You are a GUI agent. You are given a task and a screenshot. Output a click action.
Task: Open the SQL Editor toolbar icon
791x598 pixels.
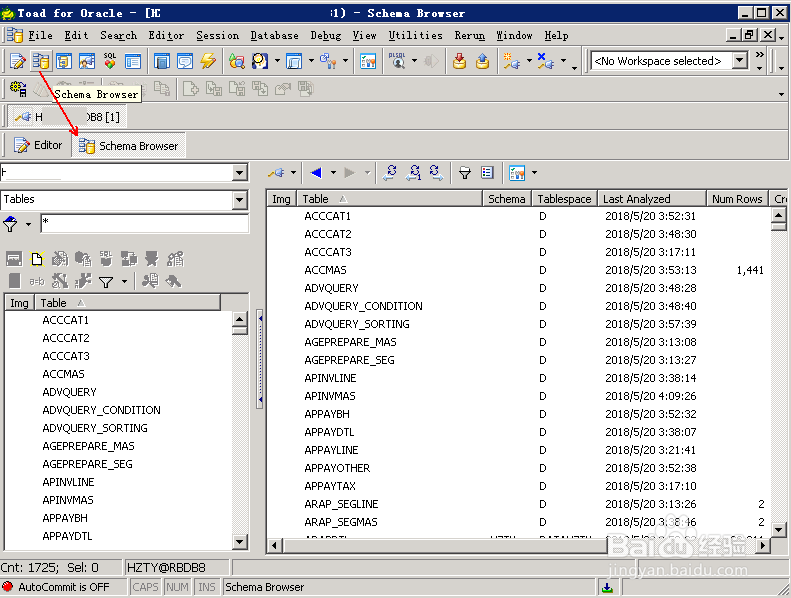click(17, 61)
